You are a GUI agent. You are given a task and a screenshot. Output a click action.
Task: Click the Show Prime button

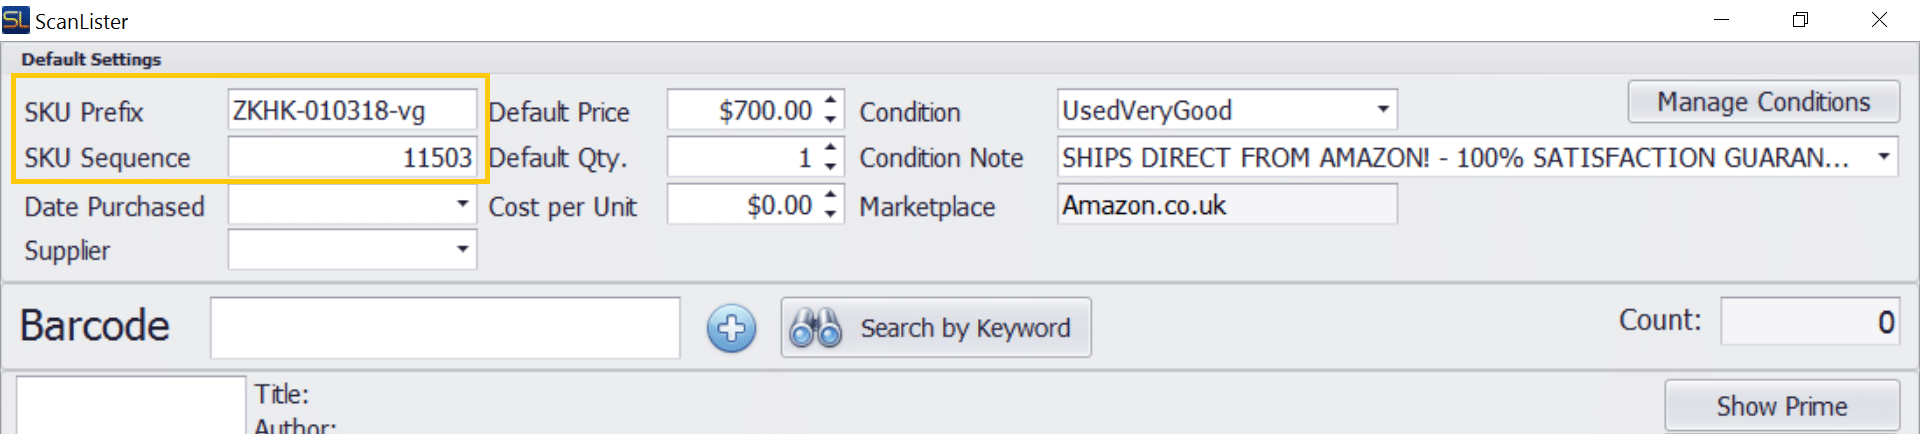tap(1781, 406)
